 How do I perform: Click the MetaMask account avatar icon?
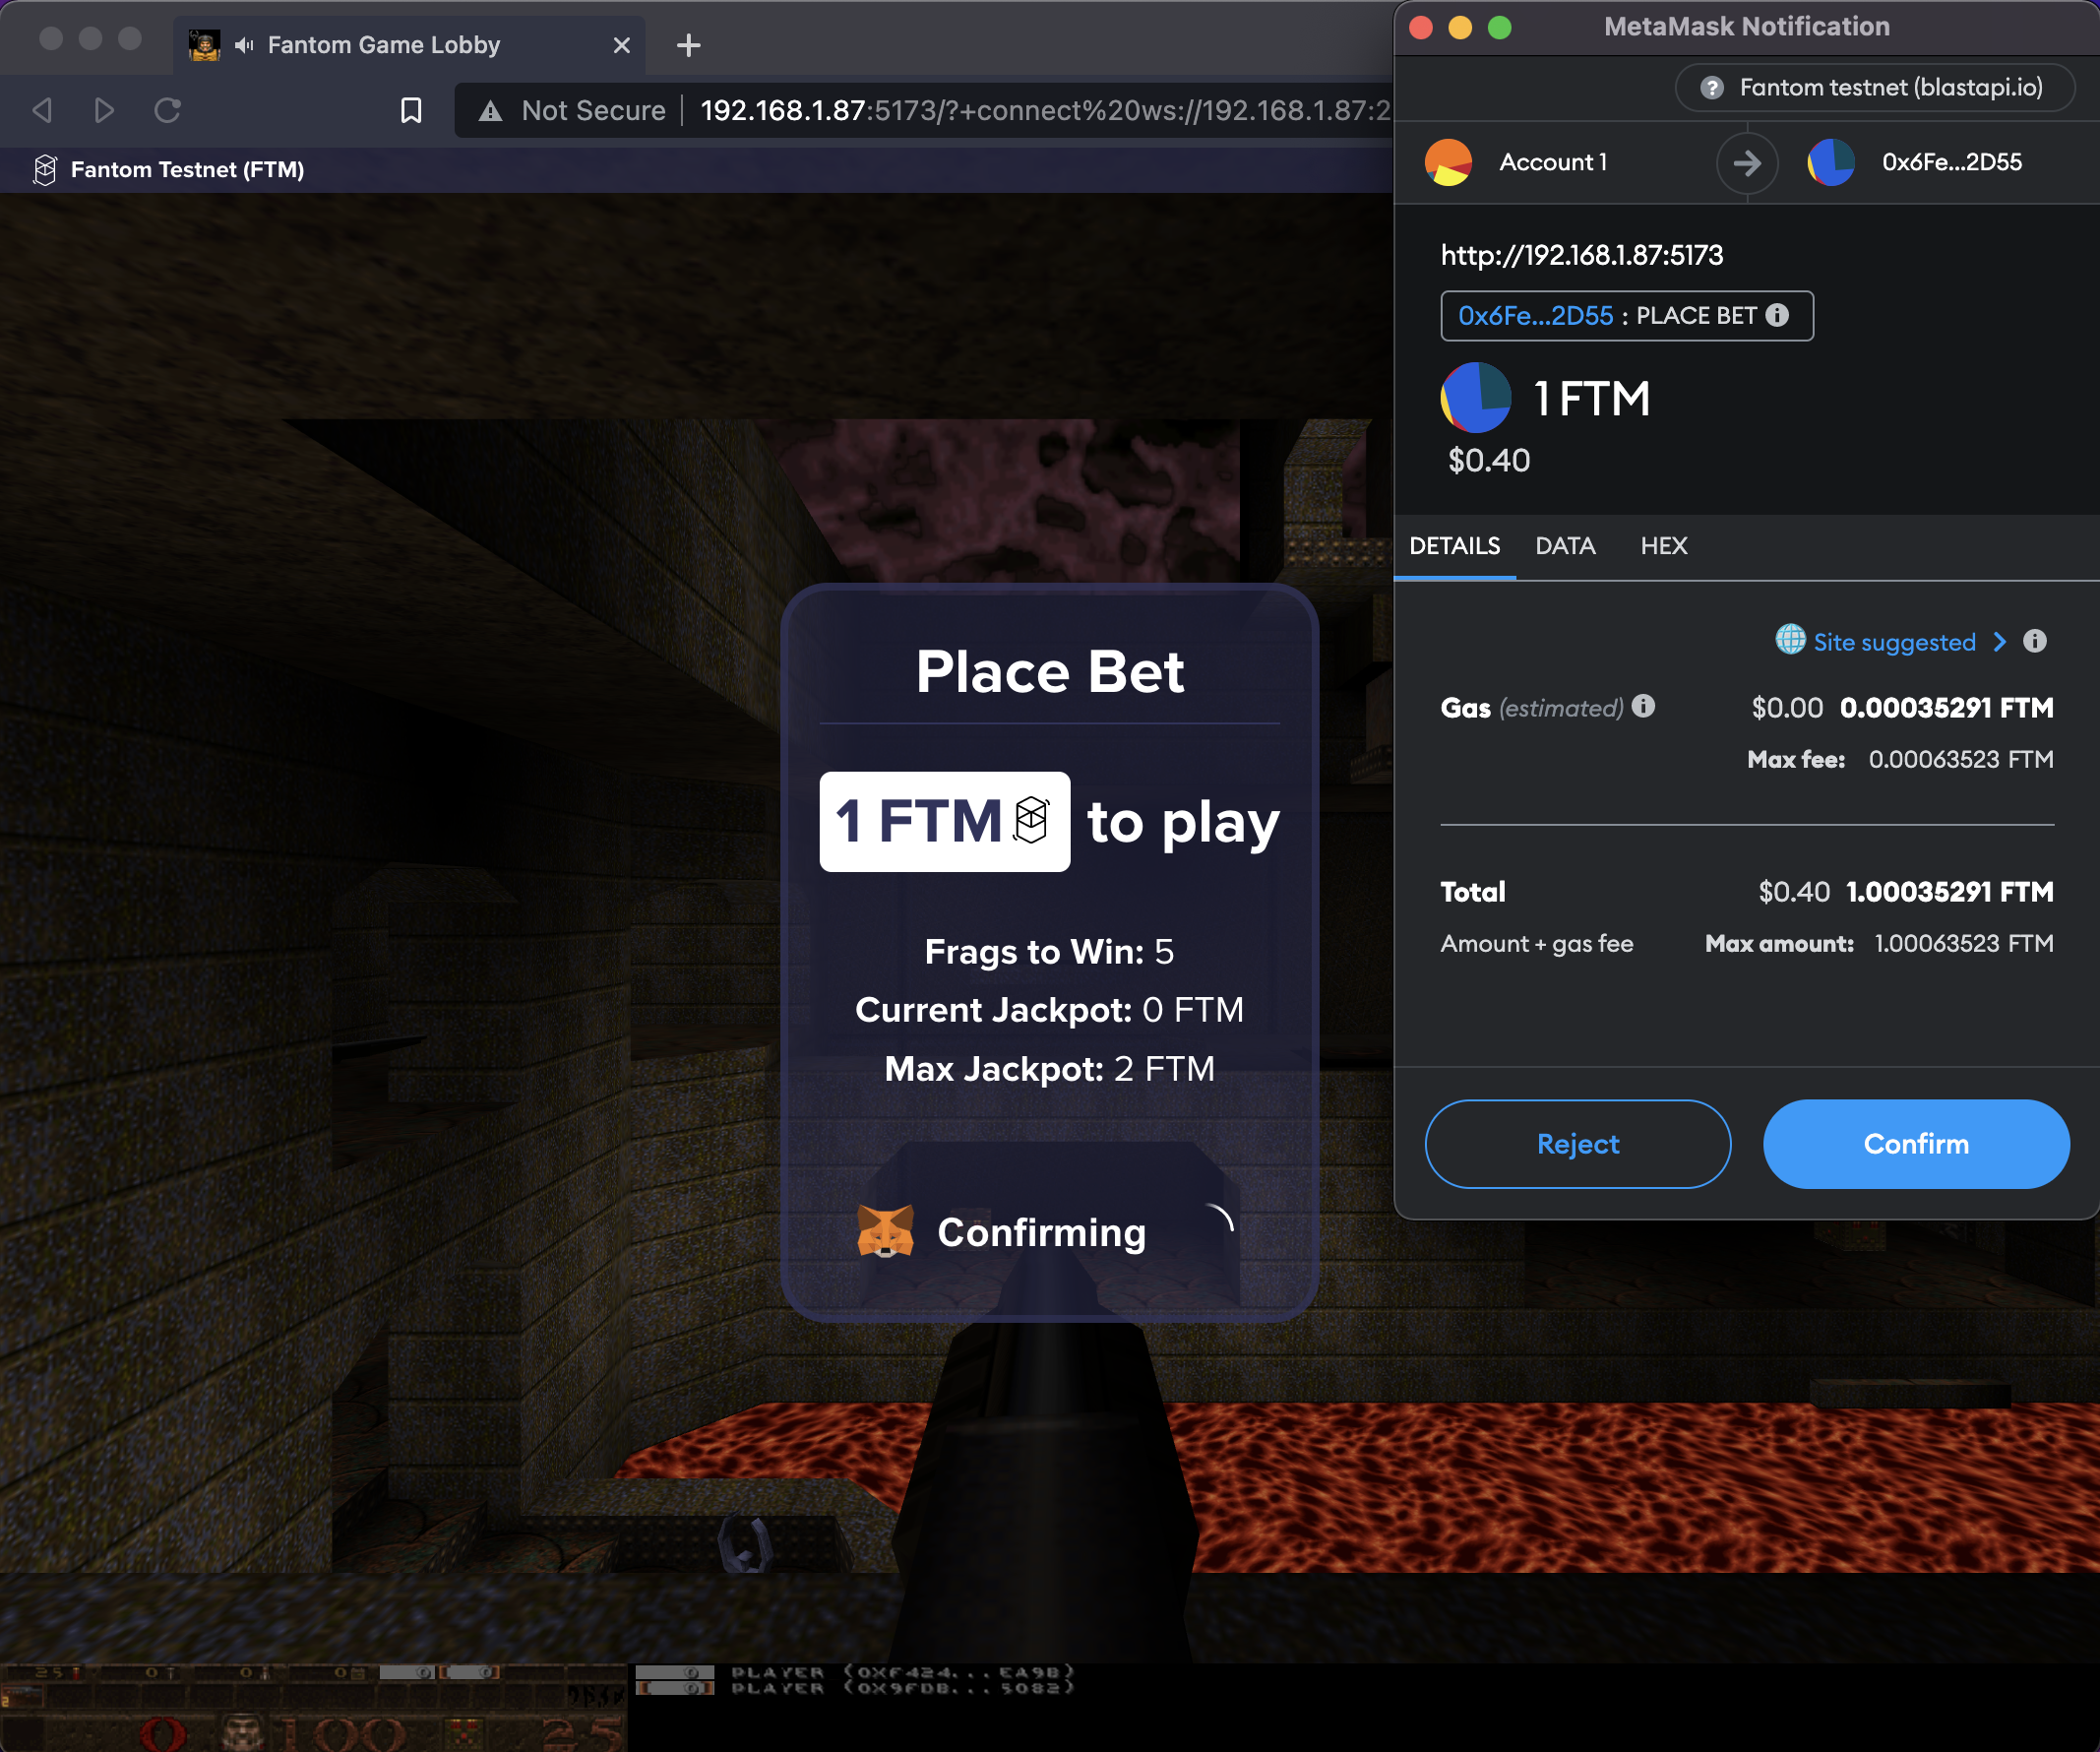point(1449,162)
